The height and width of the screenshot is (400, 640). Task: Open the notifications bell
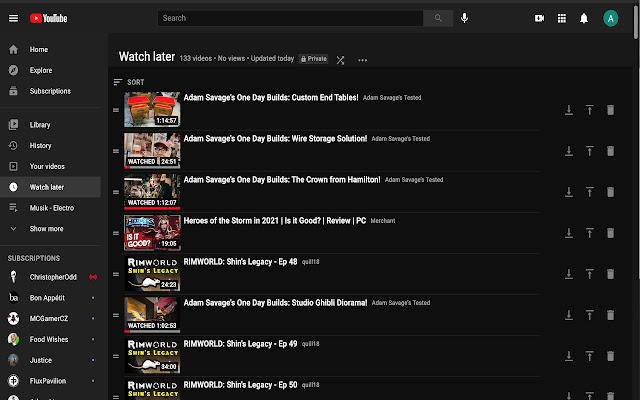584,18
